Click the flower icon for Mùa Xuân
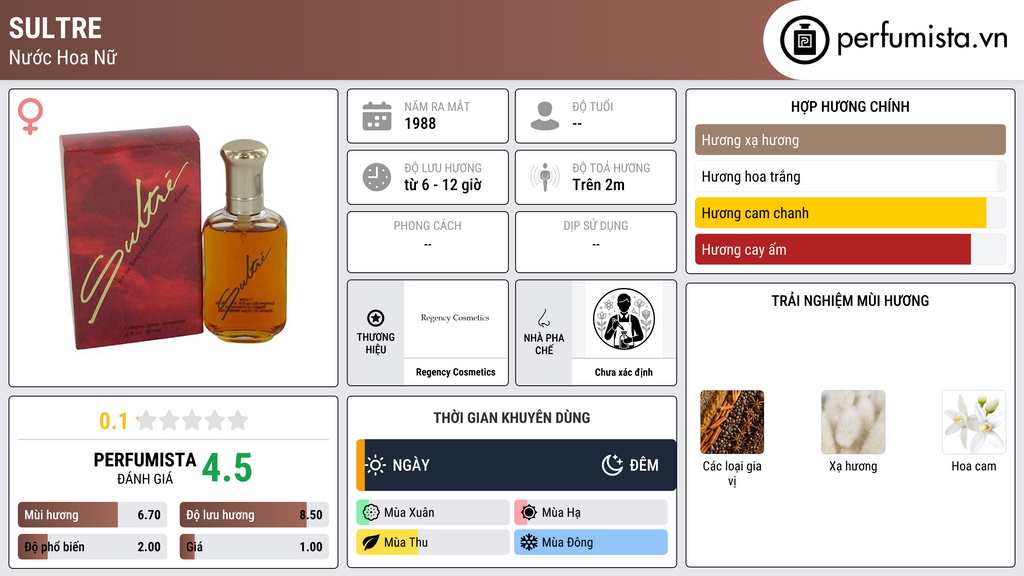This screenshot has width=1024, height=576. pyautogui.click(x=371, y=513)
